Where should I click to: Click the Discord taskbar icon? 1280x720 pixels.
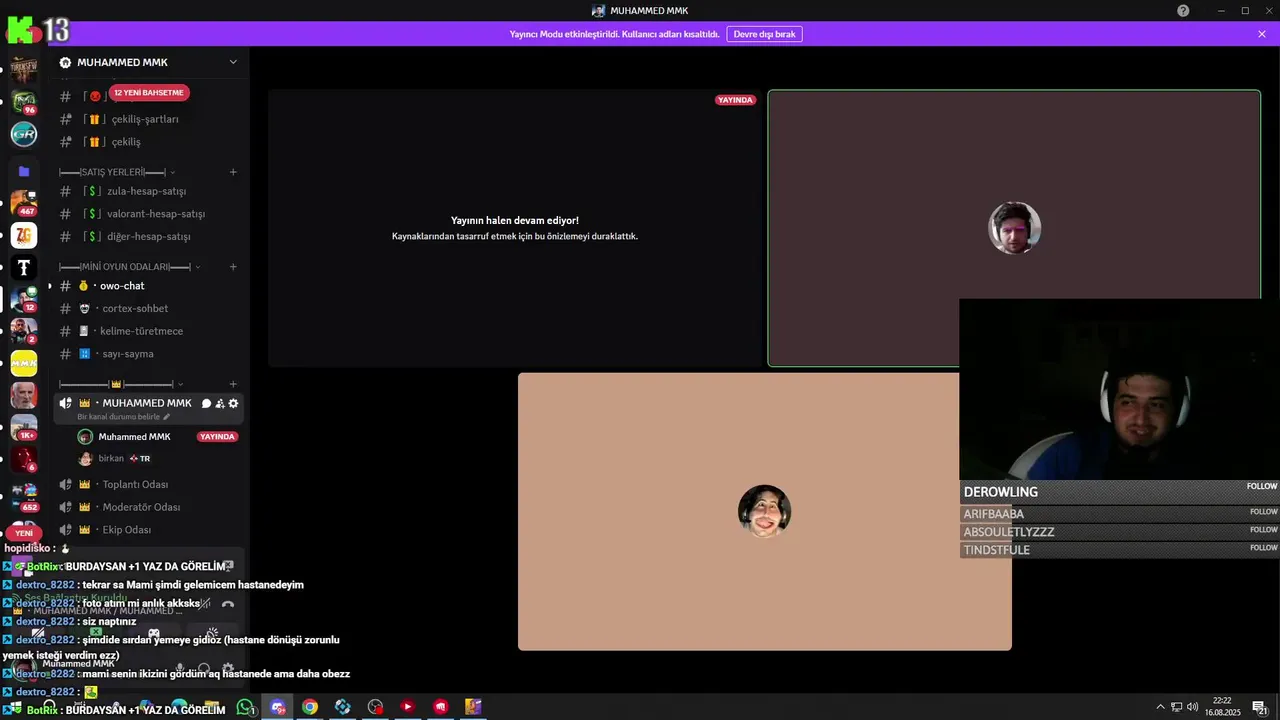pyautogui.click(x=278, y=707)
